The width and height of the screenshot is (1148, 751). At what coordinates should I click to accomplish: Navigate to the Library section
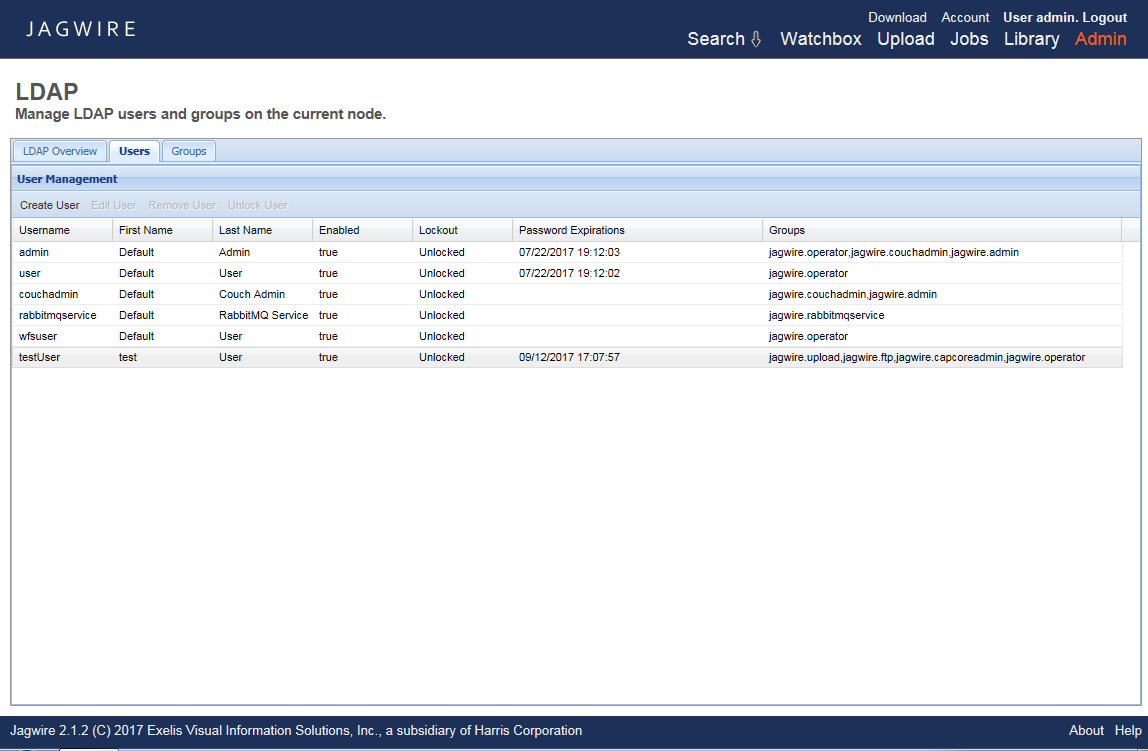1031,39
